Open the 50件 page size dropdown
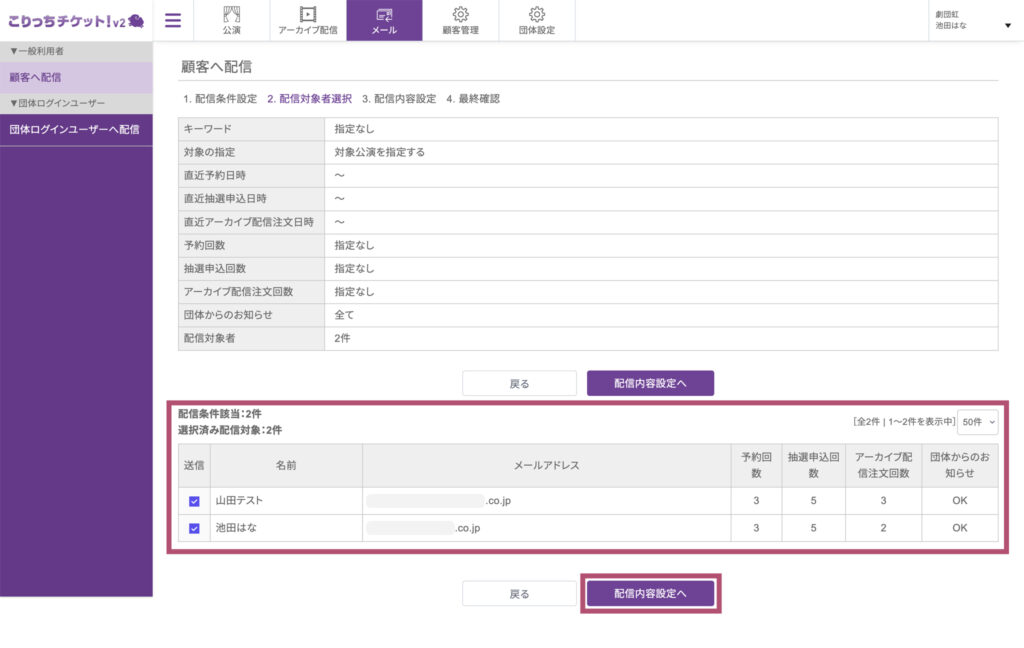This screenshot has width=1024, height=648. (x=977, y=422)
